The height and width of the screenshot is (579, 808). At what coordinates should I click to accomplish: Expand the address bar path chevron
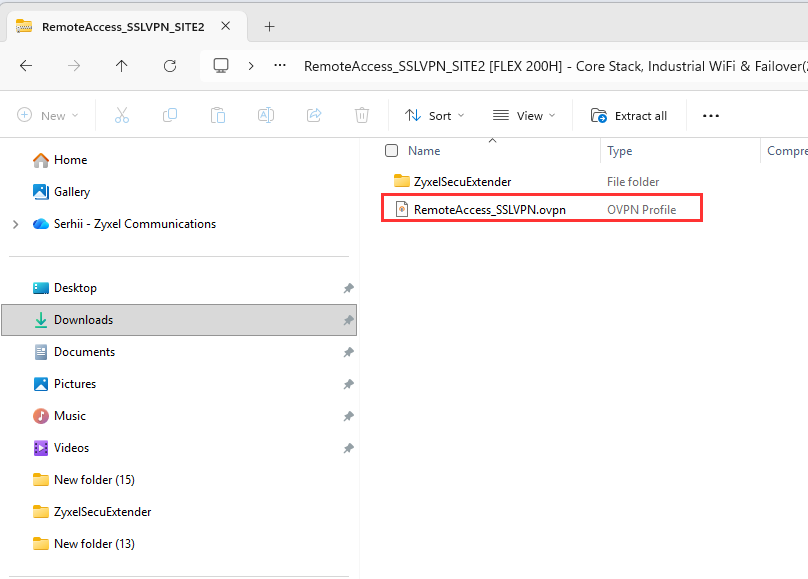click(251, 66)
